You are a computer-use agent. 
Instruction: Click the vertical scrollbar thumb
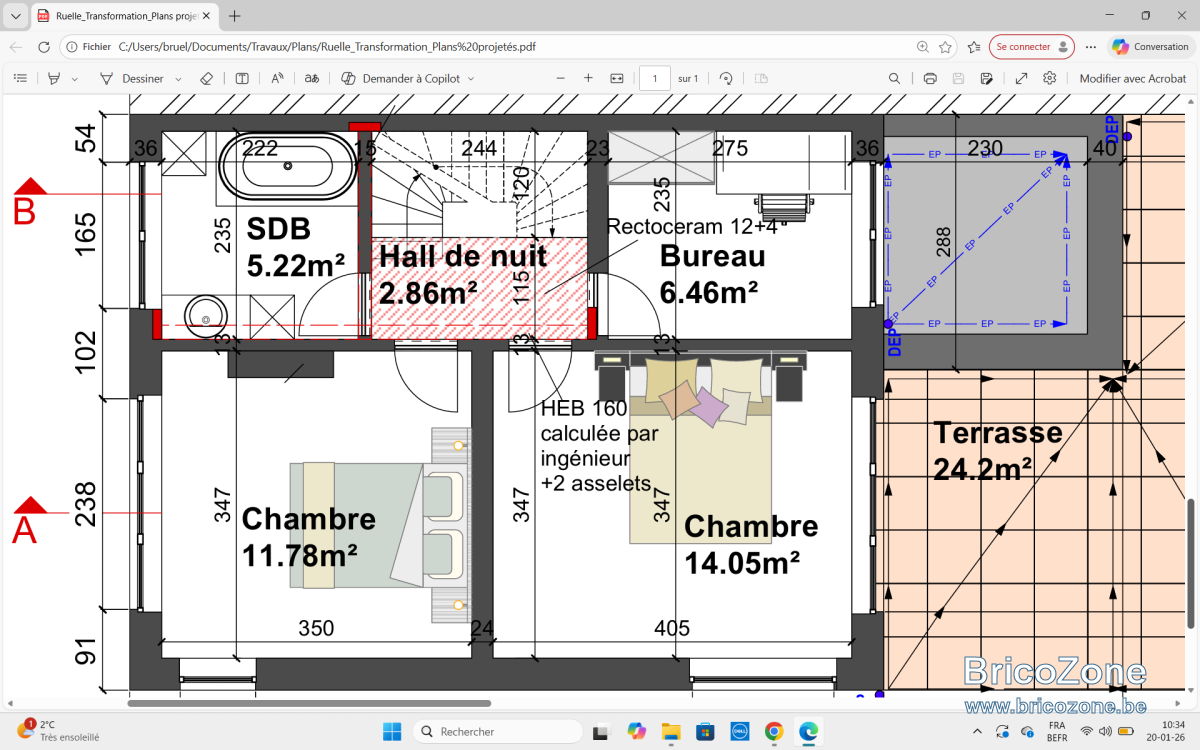[1191, 563]
